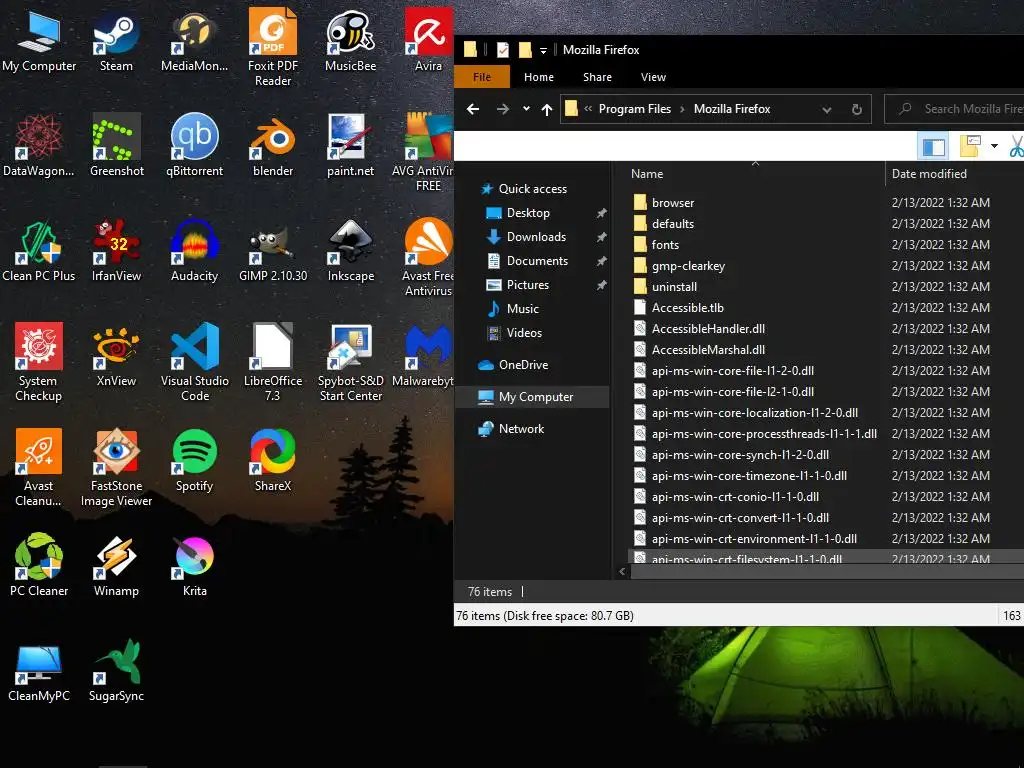Select Pictures in the navigation pane
Image resolution: width=1024 pixels, height=768 pixels.
(527, 285)
